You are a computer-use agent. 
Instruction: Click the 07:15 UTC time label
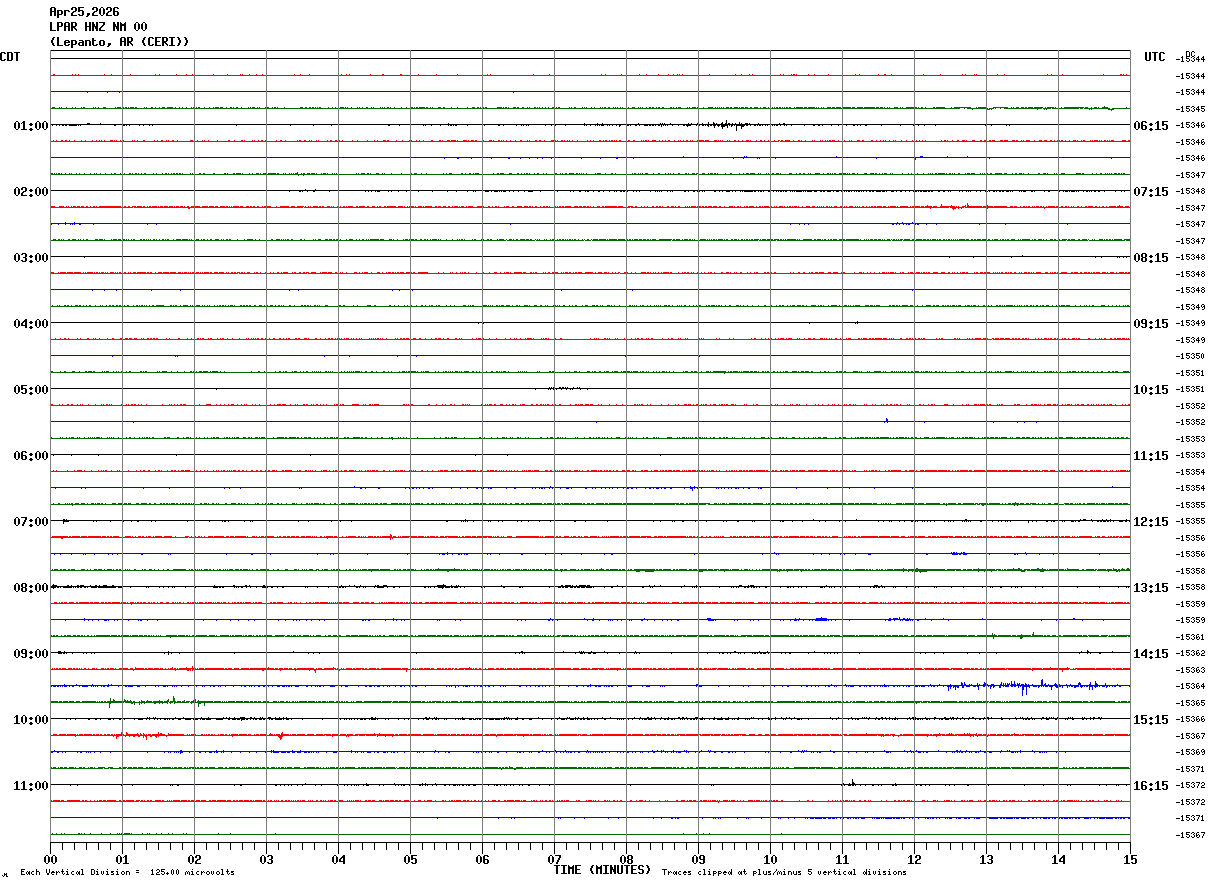(x=1150, y=192)
